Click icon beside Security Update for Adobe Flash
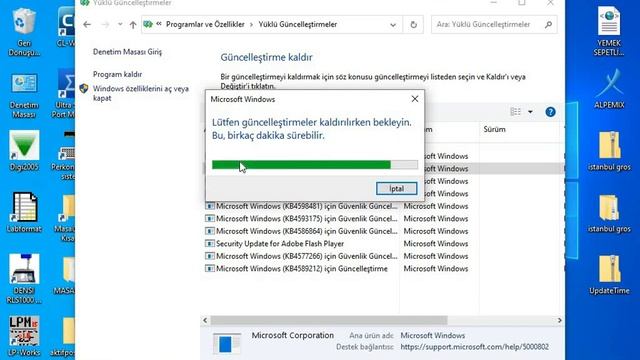640x360 pixels. tap(209, 244)
